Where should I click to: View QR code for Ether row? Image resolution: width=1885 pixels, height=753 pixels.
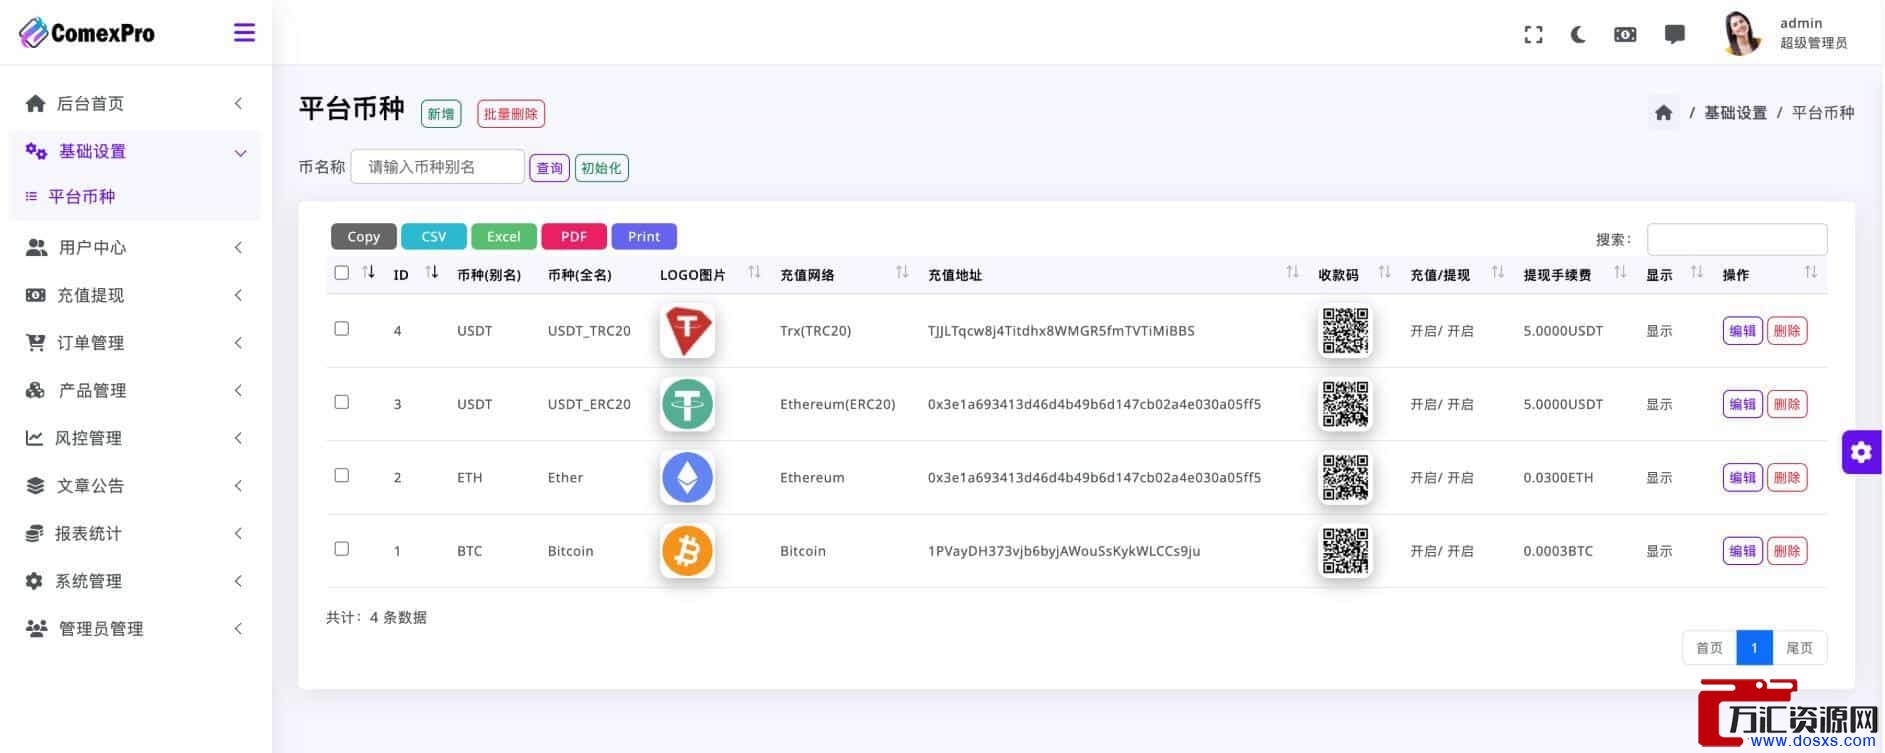pyautogui.click(x=1345, y=478)
